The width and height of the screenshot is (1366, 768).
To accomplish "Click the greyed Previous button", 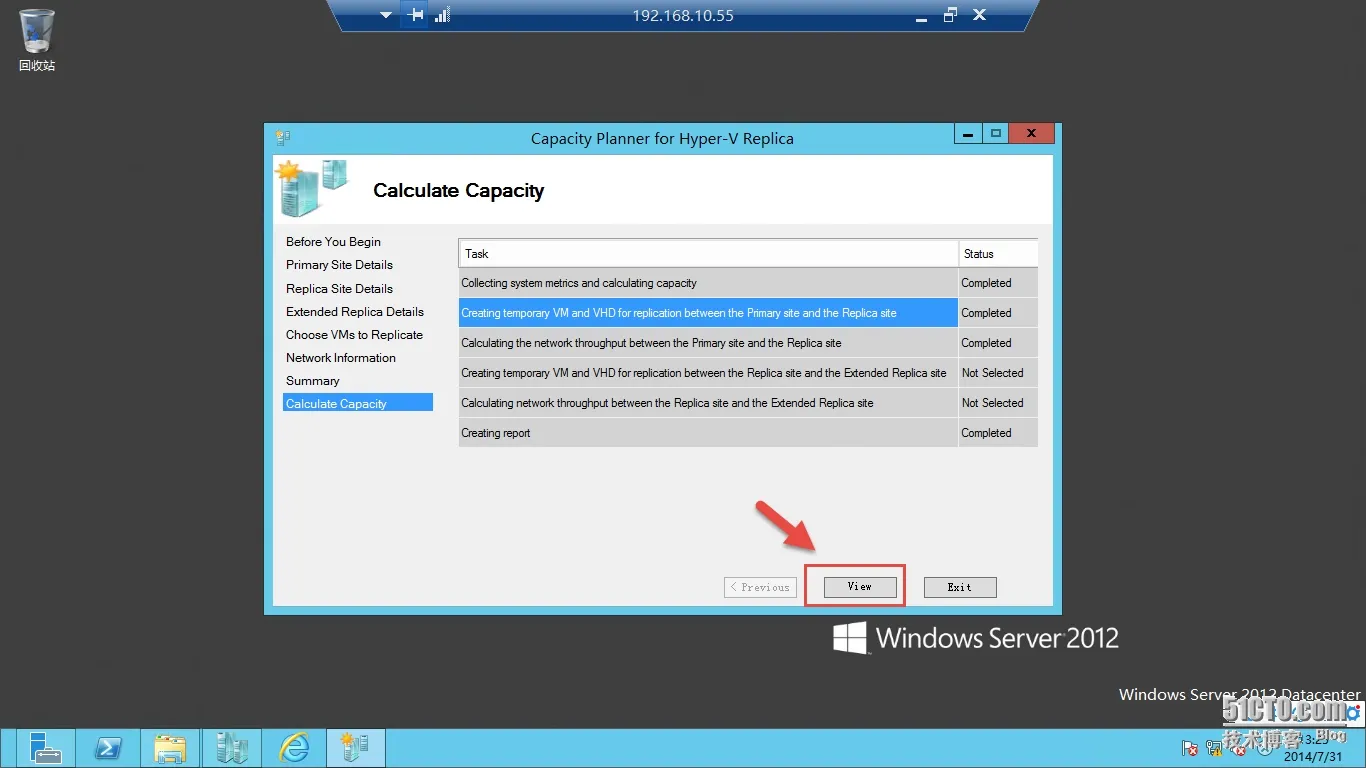I will (x=760, y=587).
